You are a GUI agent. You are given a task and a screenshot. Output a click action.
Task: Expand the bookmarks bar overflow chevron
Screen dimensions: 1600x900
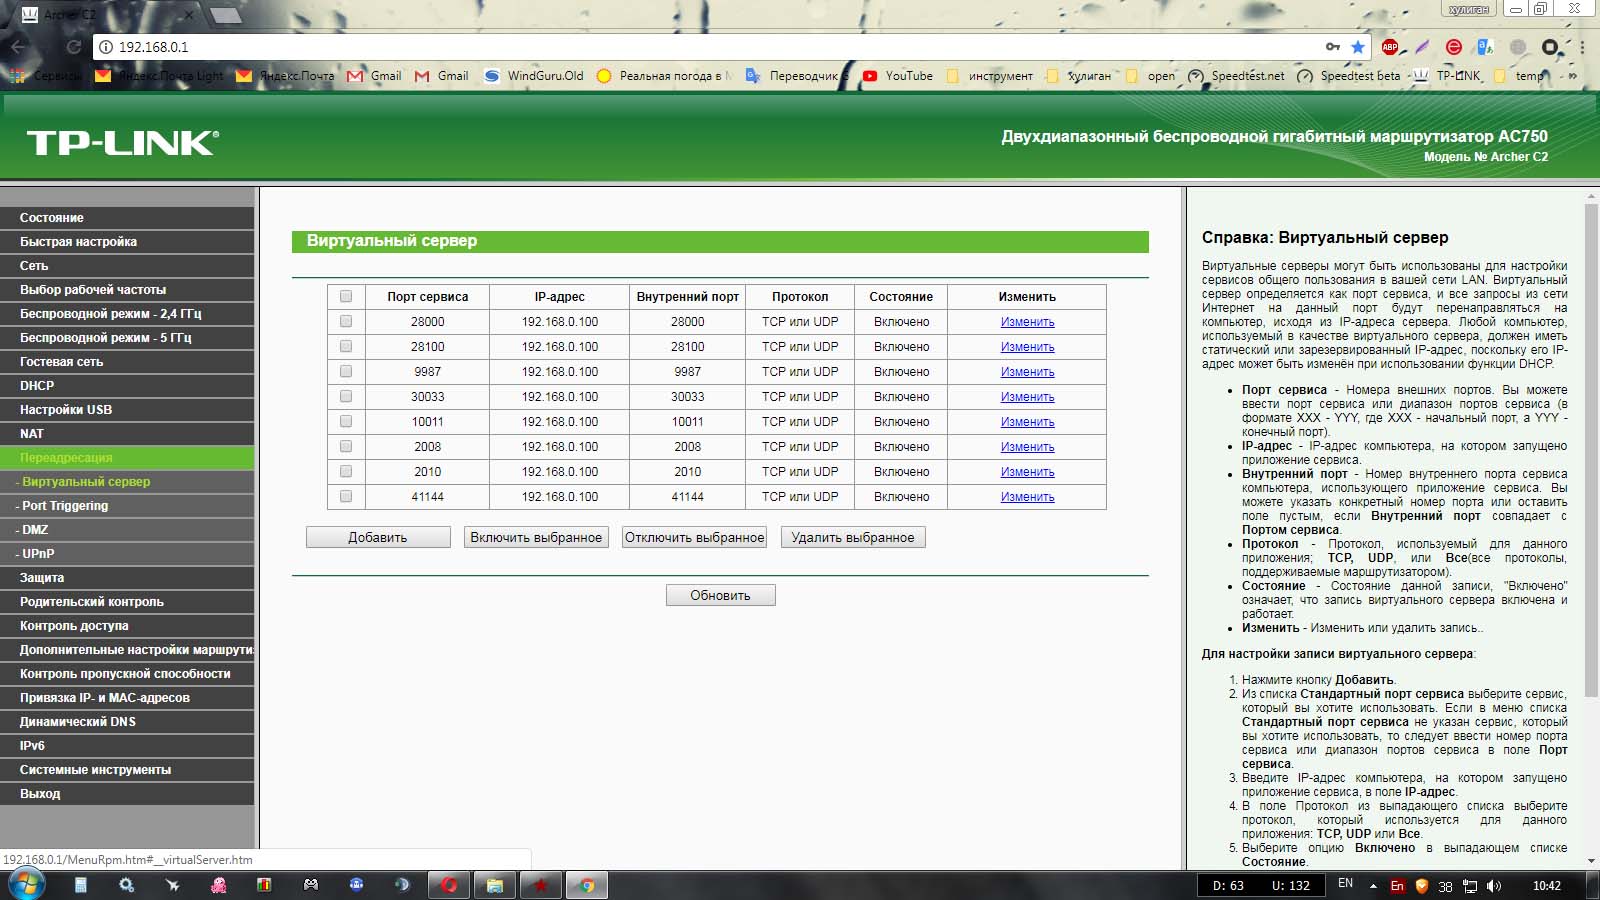1573,76
